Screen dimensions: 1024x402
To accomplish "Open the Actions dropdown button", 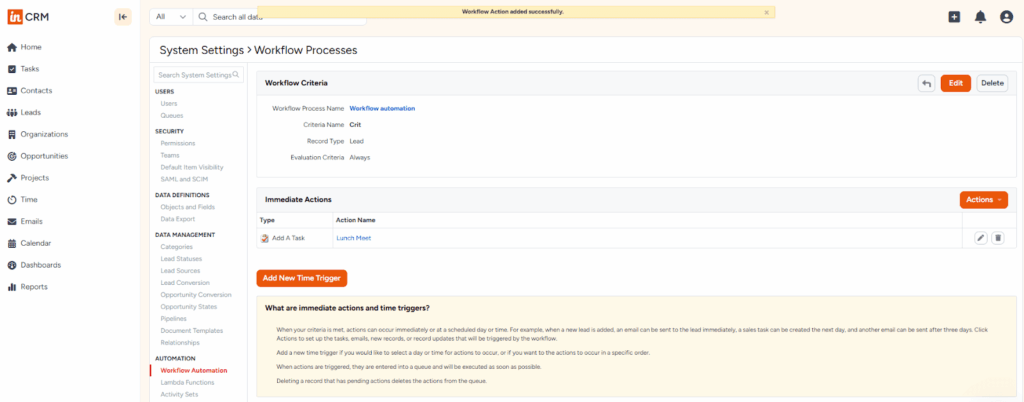I will (x=983, y=200).
